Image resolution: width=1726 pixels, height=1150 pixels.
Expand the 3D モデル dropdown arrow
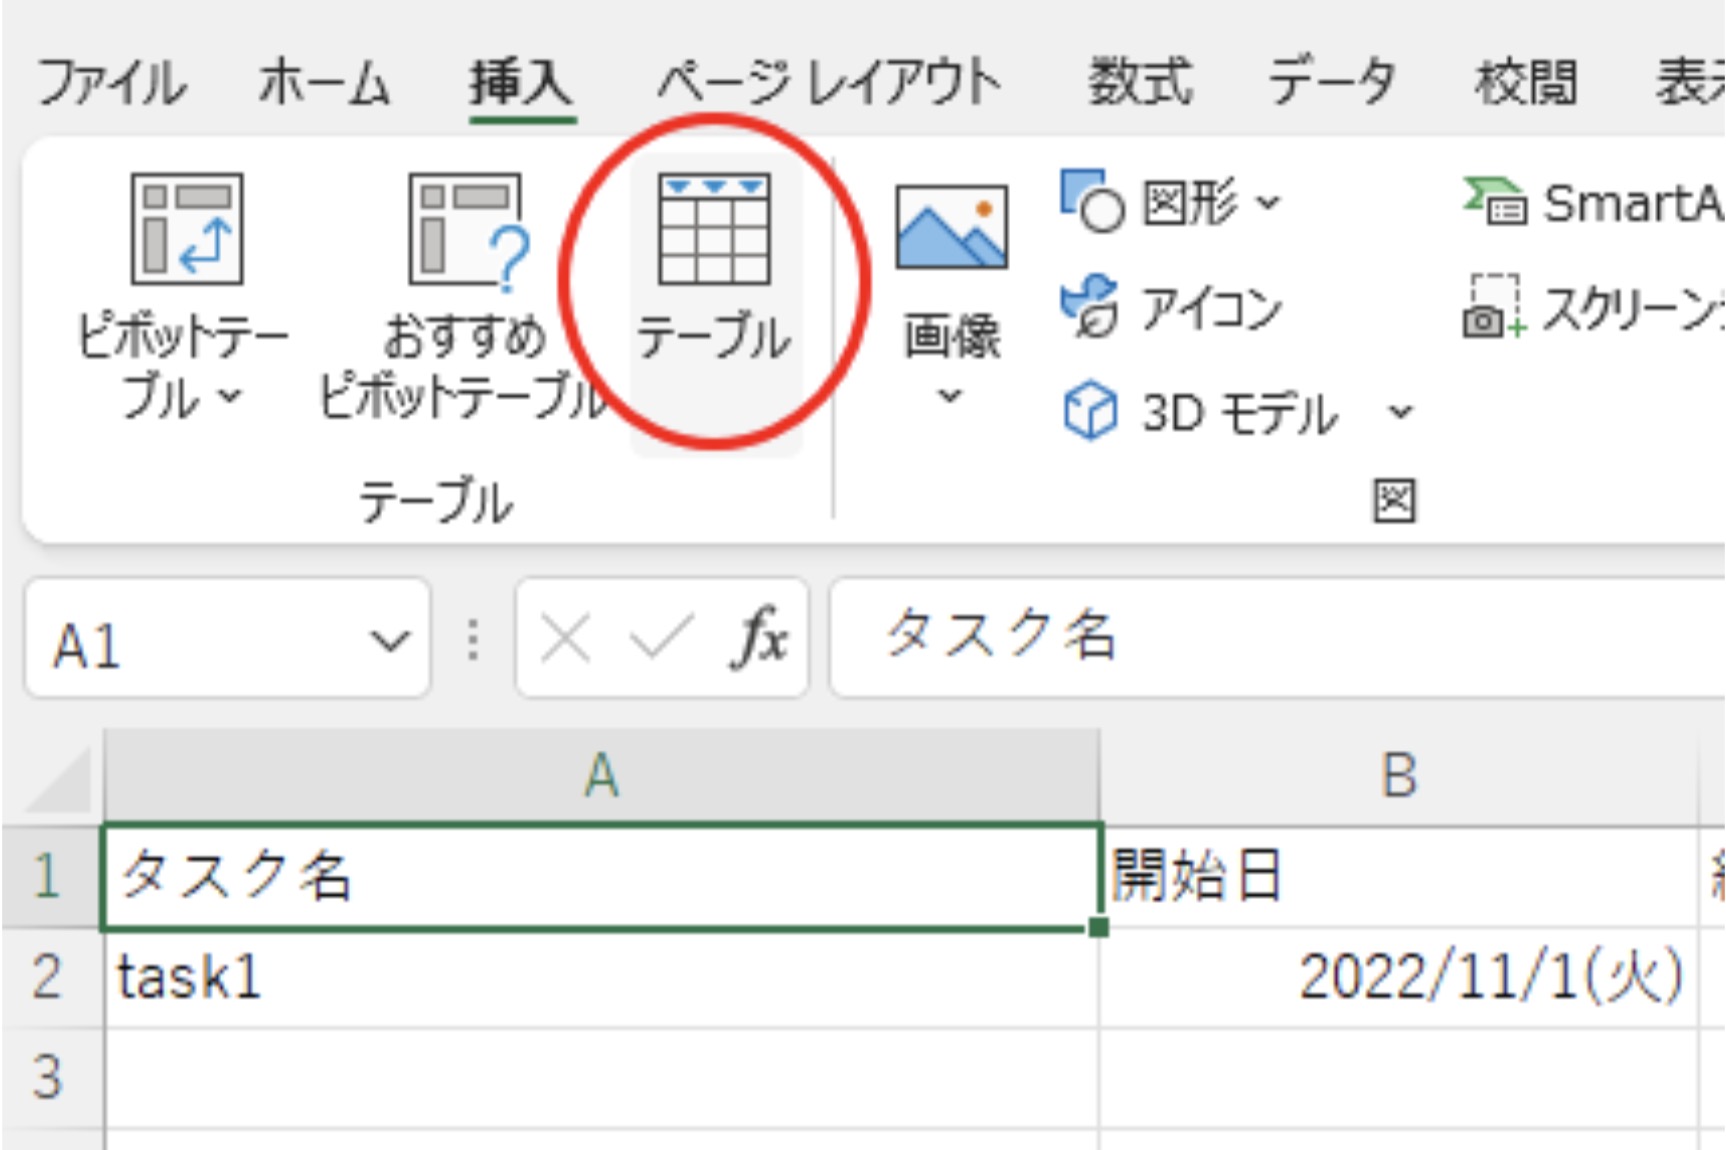point(1401,411)
